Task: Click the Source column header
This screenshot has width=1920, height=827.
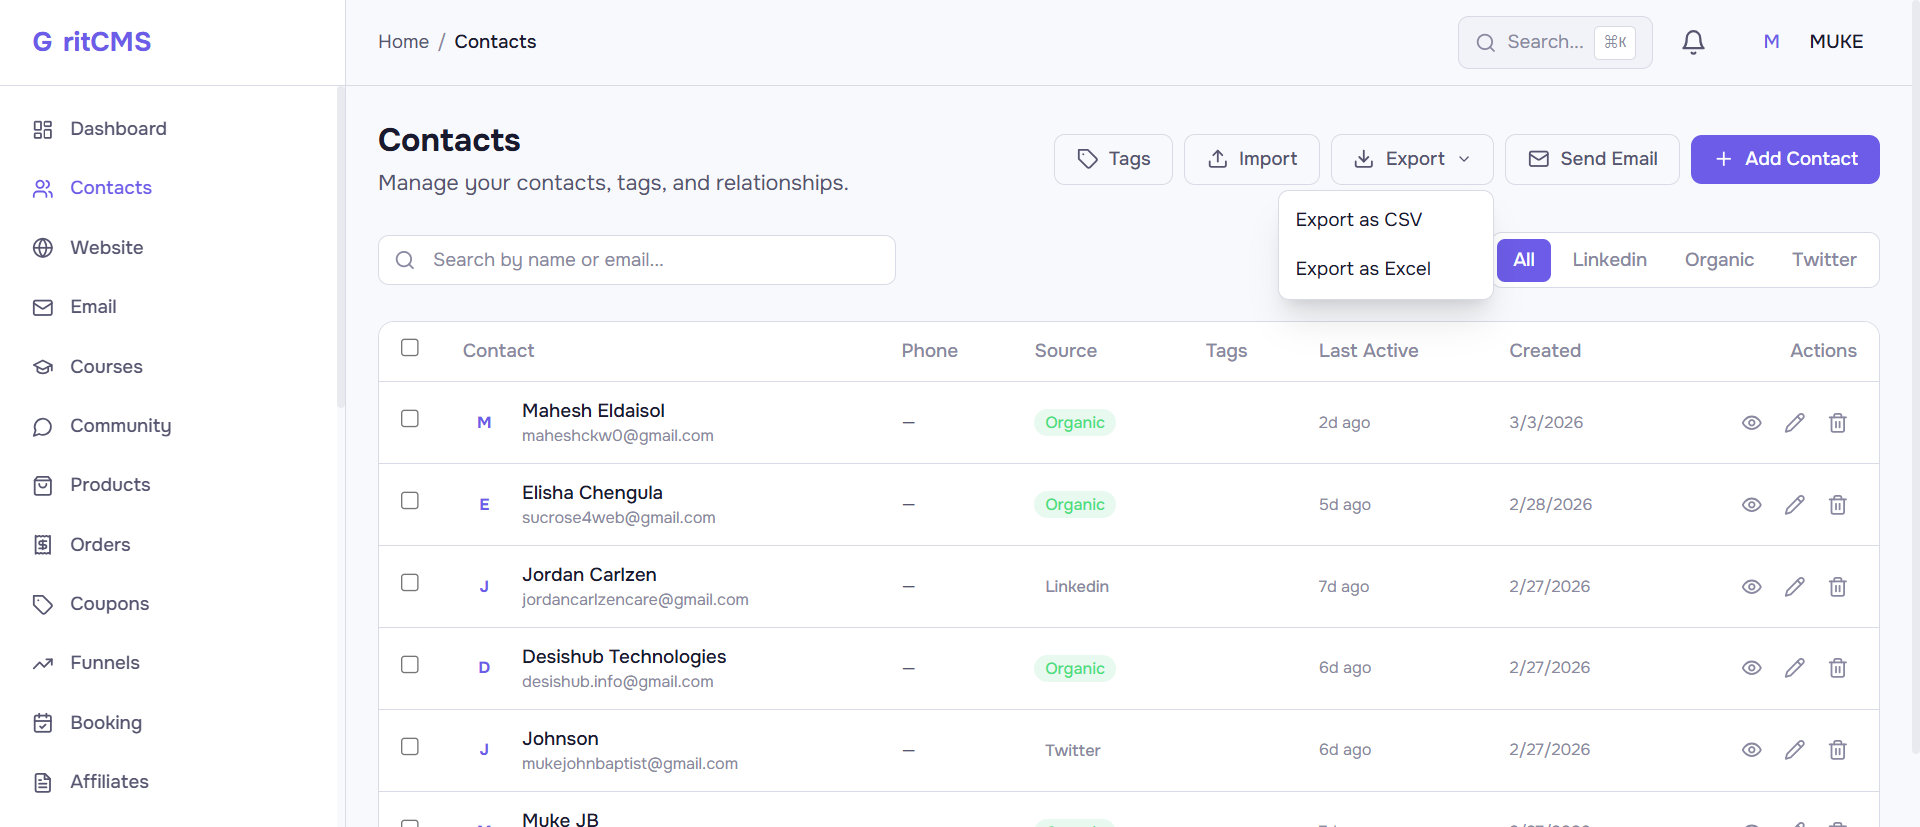Action: [1066, 351]
